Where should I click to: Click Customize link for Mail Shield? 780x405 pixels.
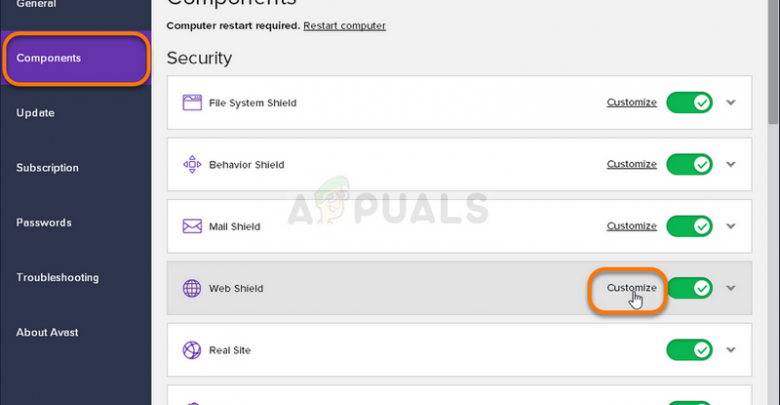631,226
